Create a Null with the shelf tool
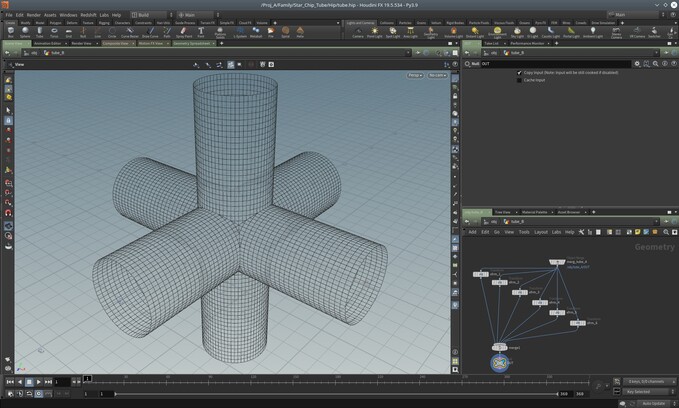This screenshot has width=679, height=408. click(x=83, y=32)
